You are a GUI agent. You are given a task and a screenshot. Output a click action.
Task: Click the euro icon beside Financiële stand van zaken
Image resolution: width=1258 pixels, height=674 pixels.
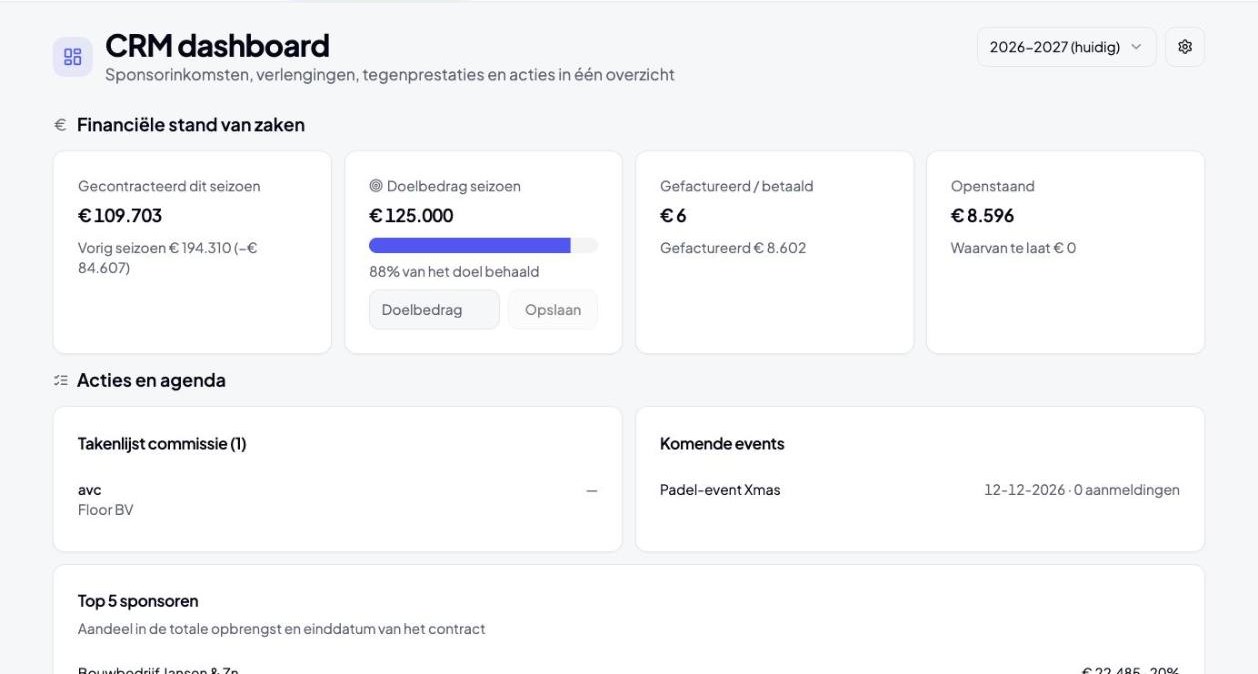60,125
